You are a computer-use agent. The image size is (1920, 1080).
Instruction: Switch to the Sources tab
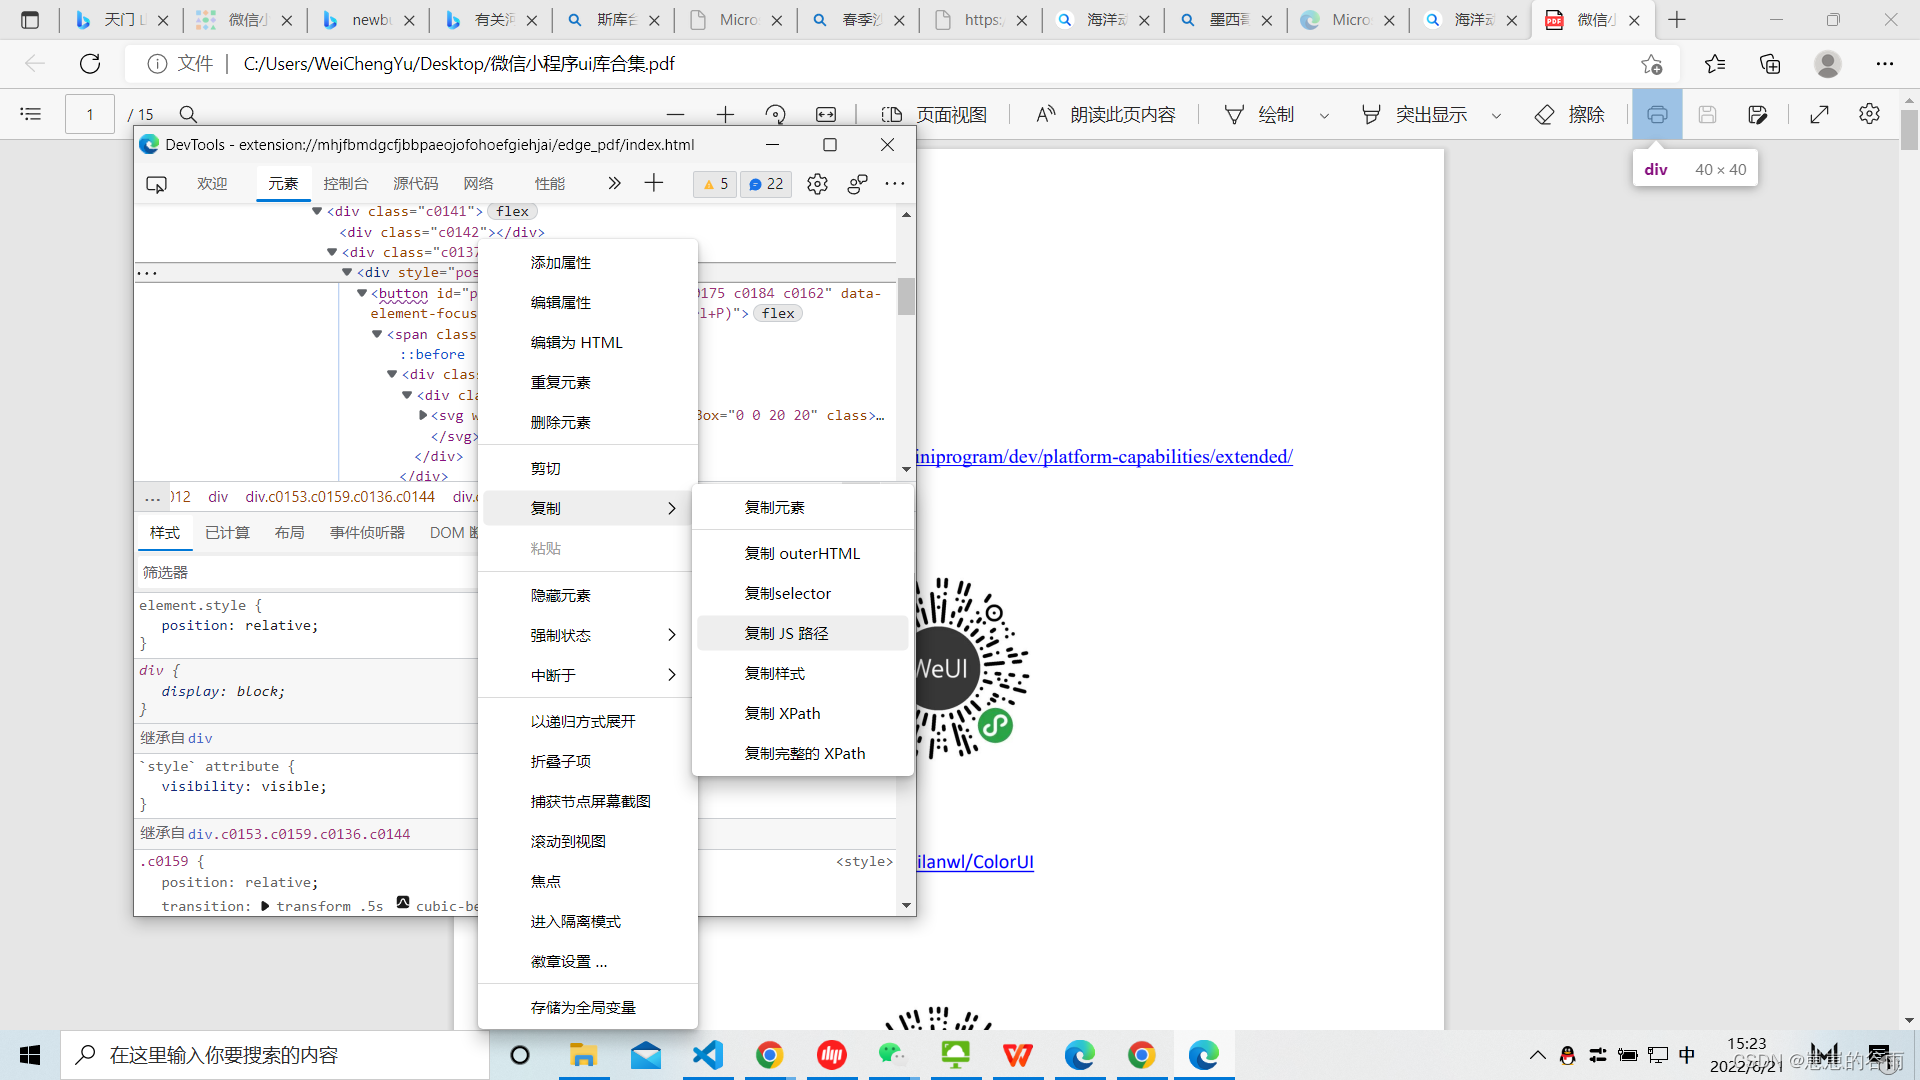(x=416, y=184)
